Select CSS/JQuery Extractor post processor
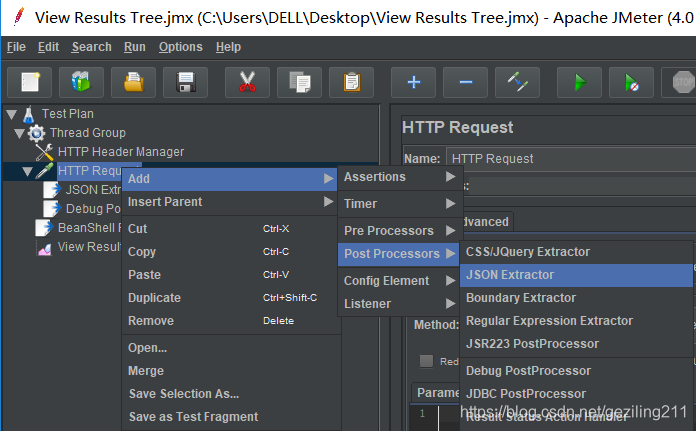The image size is (696, 431). (576, 252)
